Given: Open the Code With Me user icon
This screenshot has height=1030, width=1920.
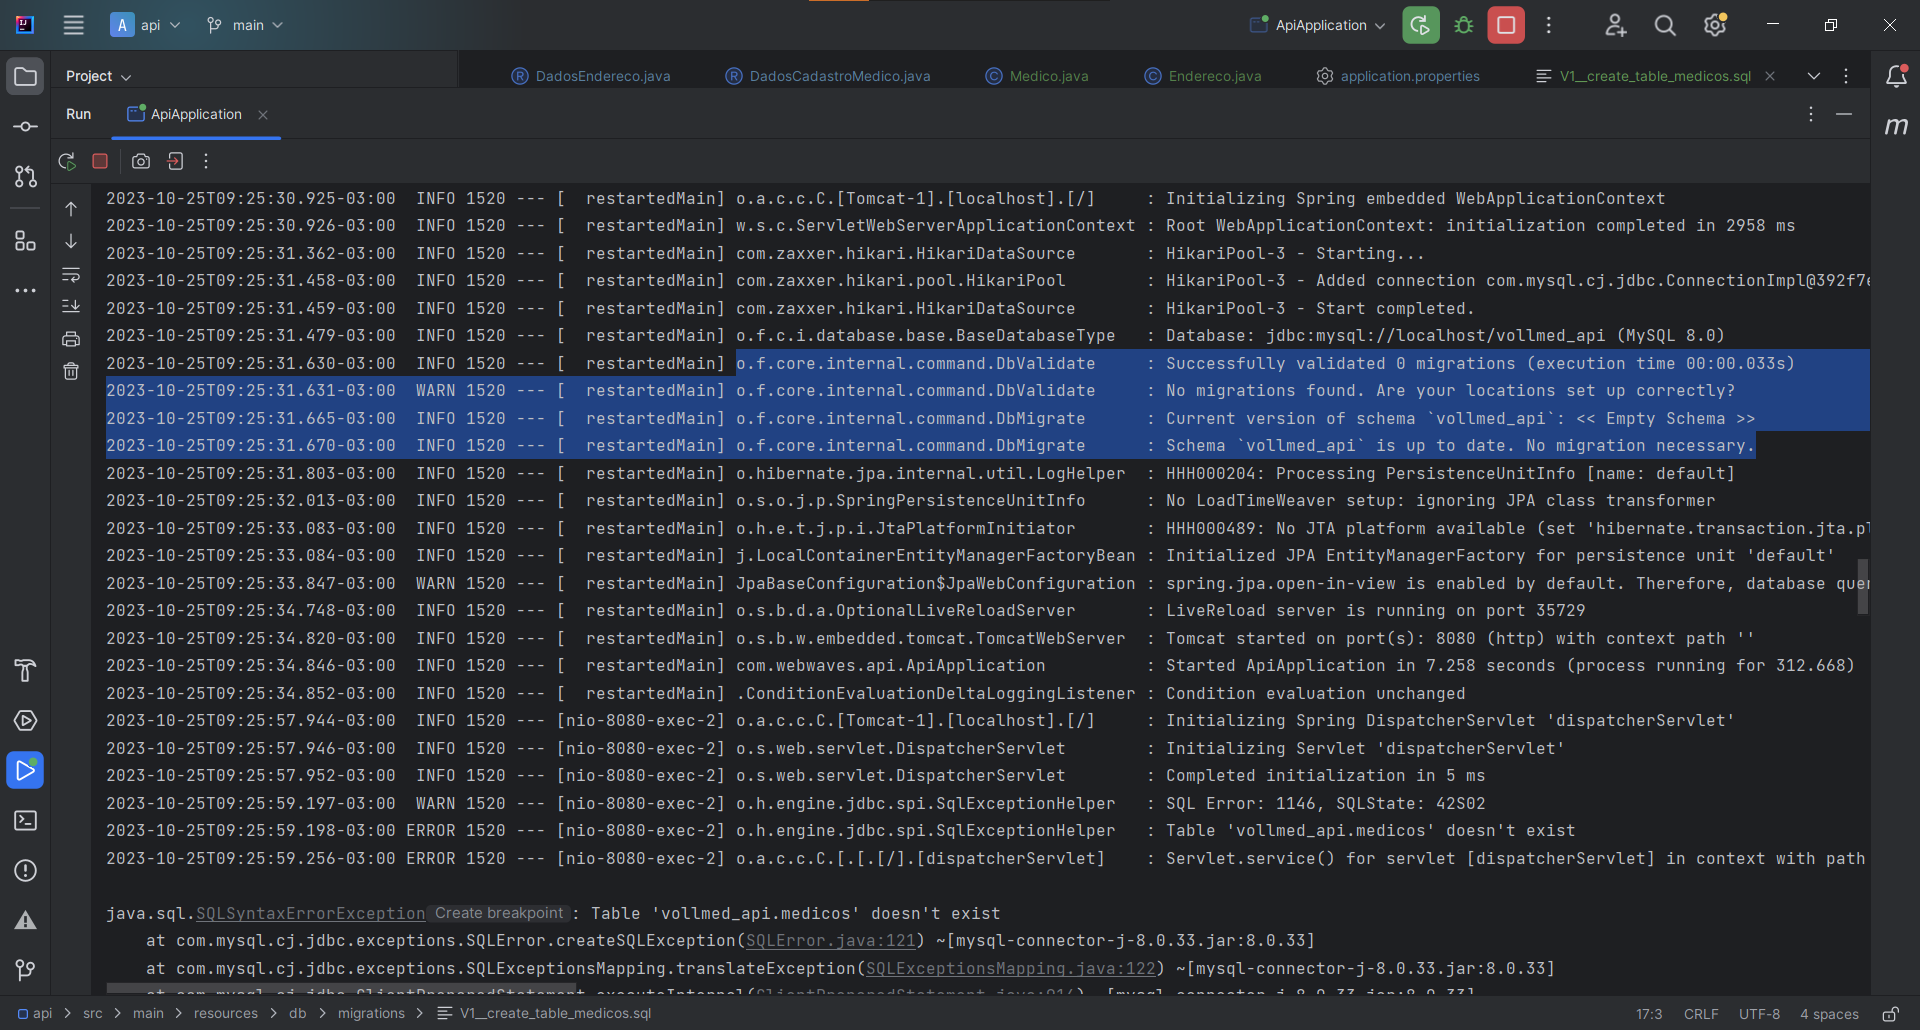Looking at the screenshot, I should point(1615,25).
